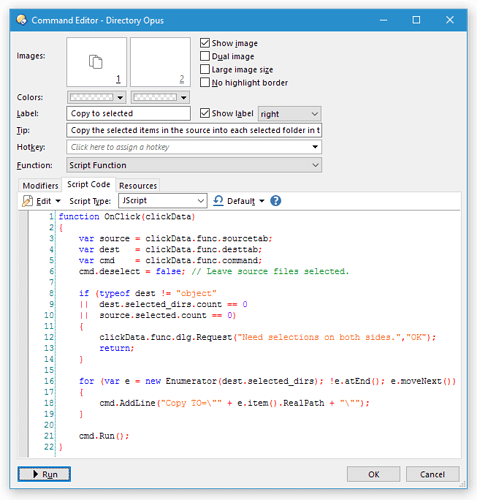Enable the Large image size checkbox
Viewport: 477px width, 500px height.
(x=205, y=69)
